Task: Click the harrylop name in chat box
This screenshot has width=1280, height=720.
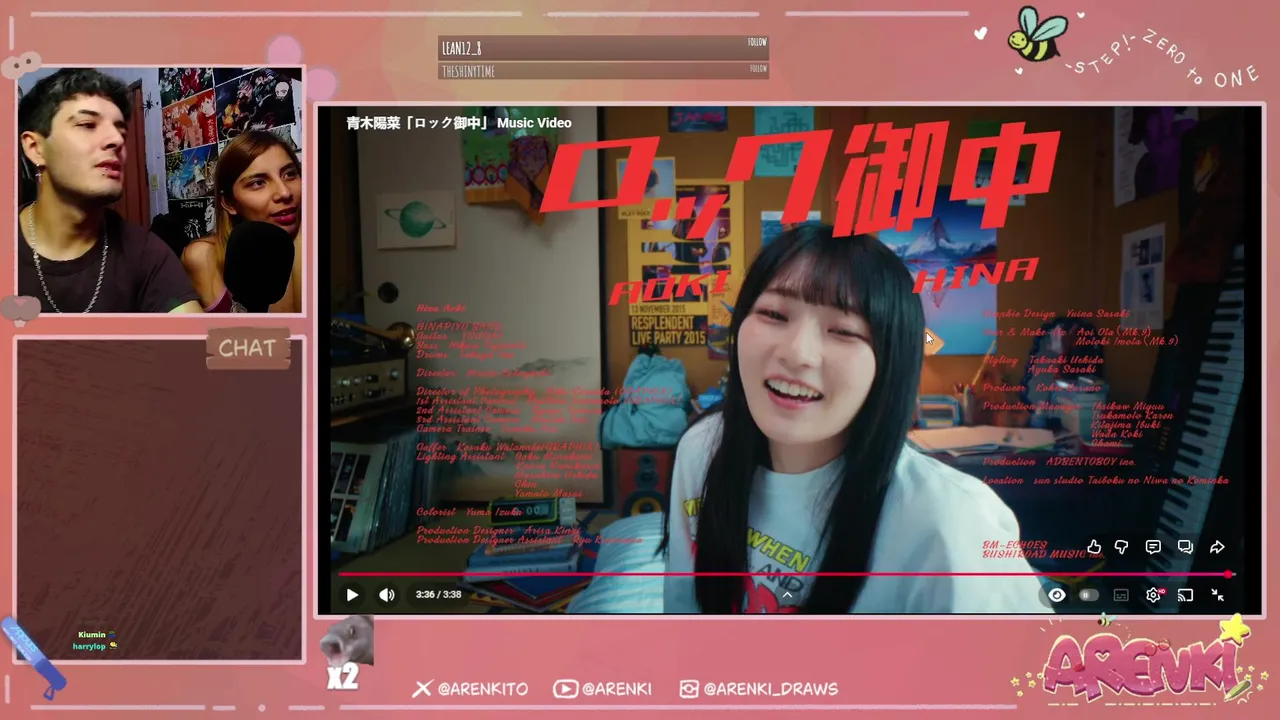Action: point(89,647)
